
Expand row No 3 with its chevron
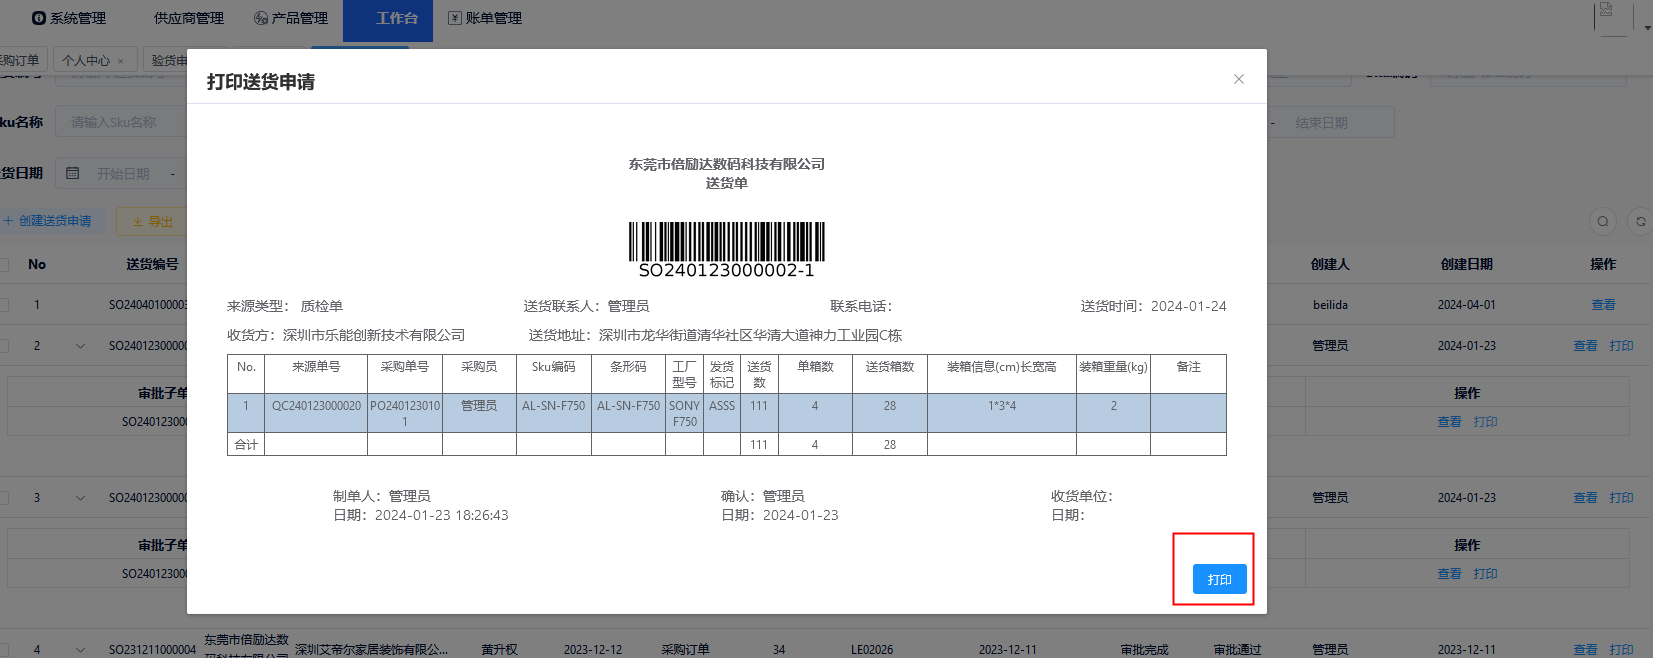click(80, 498)
